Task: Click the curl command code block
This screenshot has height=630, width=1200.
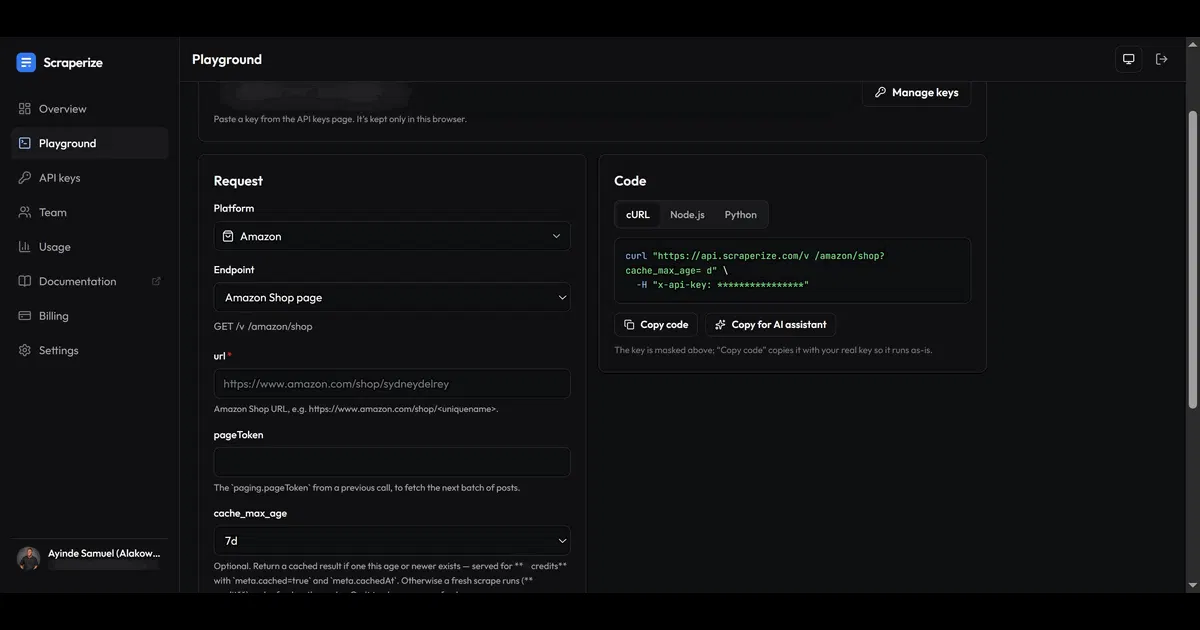Action: [x=793, y=270]
